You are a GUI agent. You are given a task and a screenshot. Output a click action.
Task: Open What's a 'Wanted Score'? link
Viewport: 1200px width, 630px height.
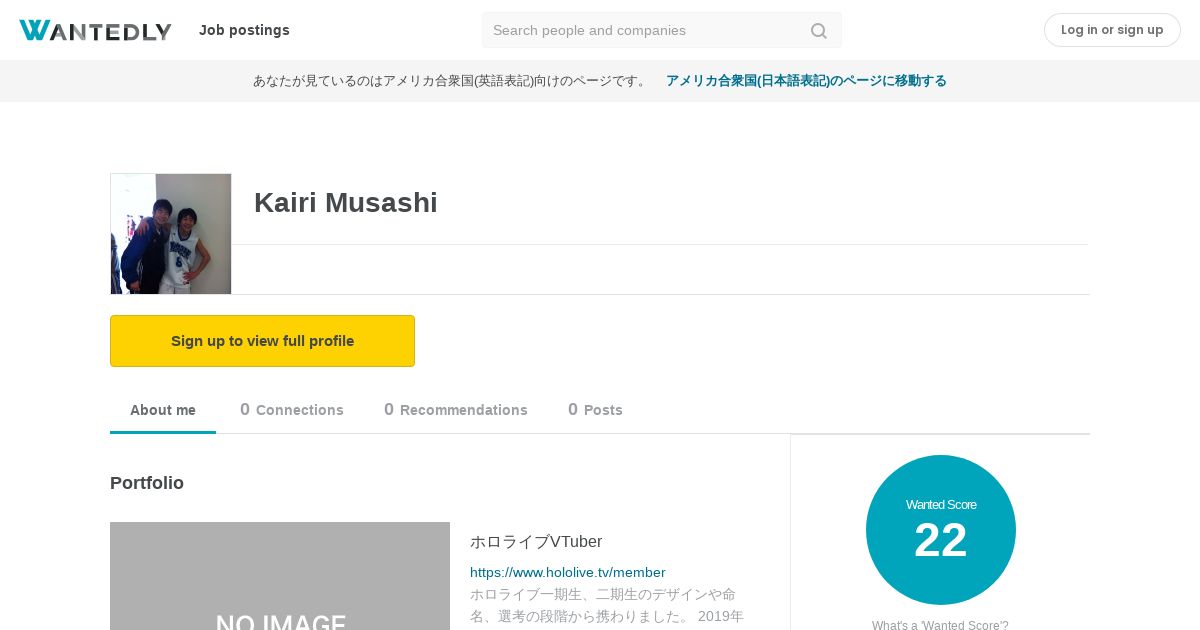tap(940, 625)
